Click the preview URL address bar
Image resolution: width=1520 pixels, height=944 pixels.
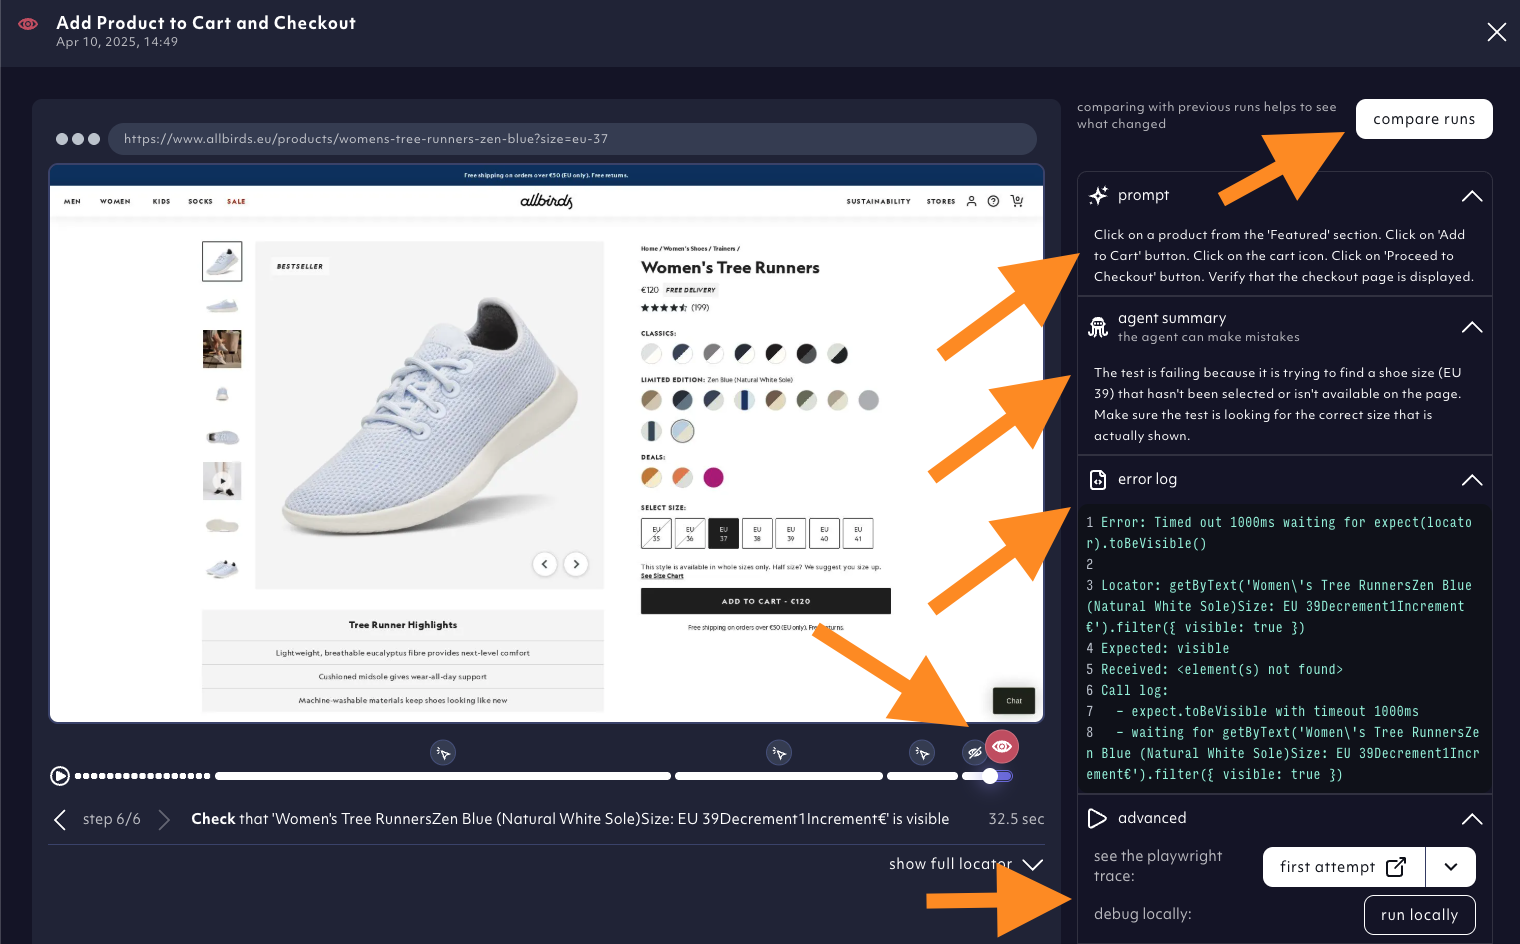pos(572,139)
